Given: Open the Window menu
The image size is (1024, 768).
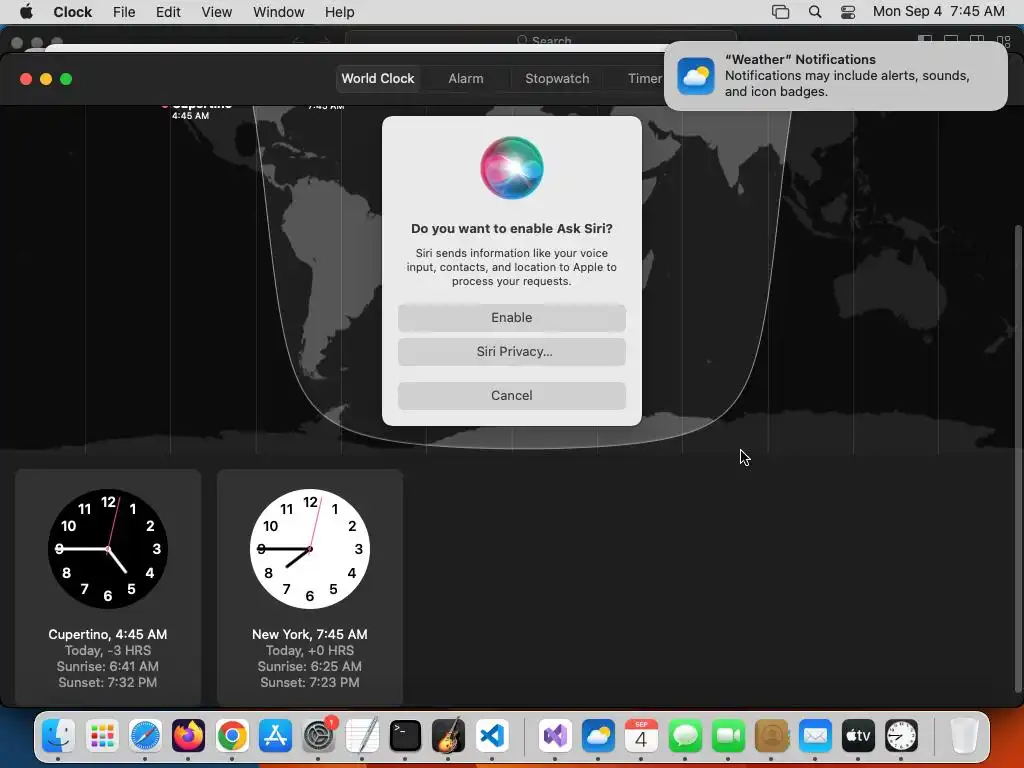Looking at the screenshot, I should click(x=279, y=12).
